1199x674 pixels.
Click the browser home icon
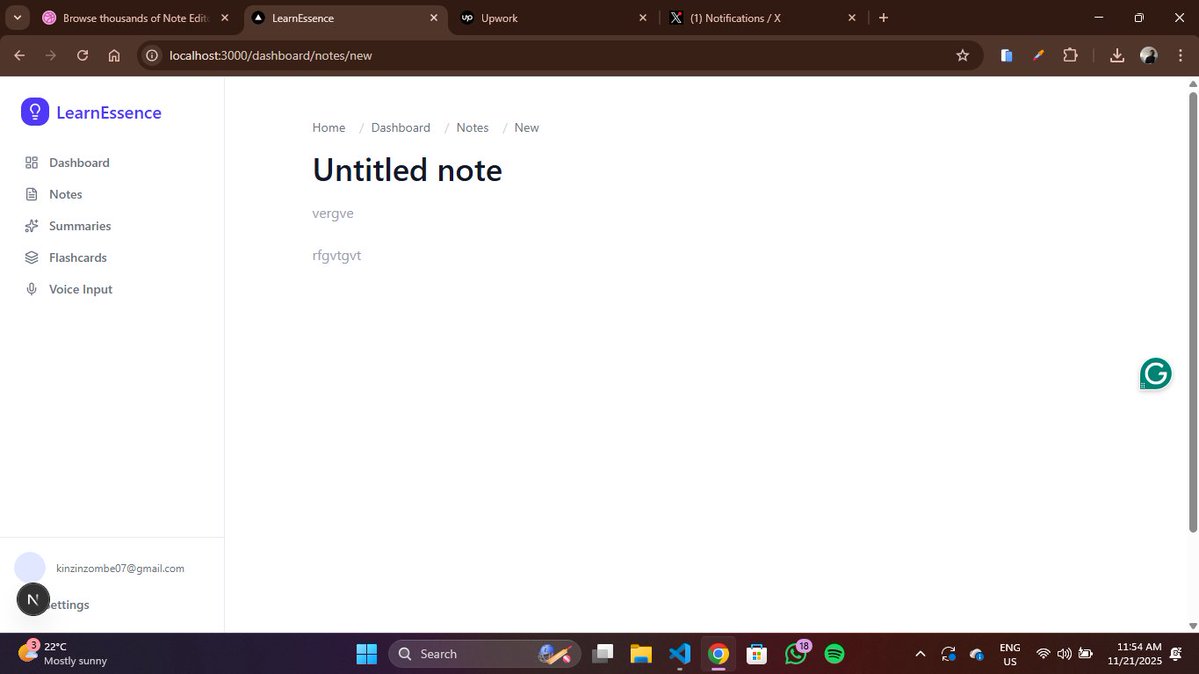click(114, 55)
